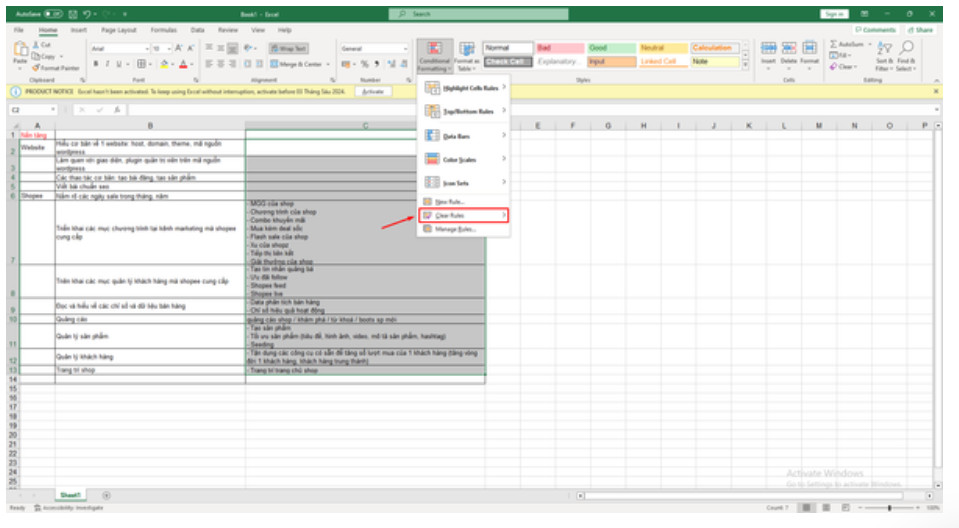Click the Delete cells icon
This screenshot has height=528, width=959.
pos(788,53)
